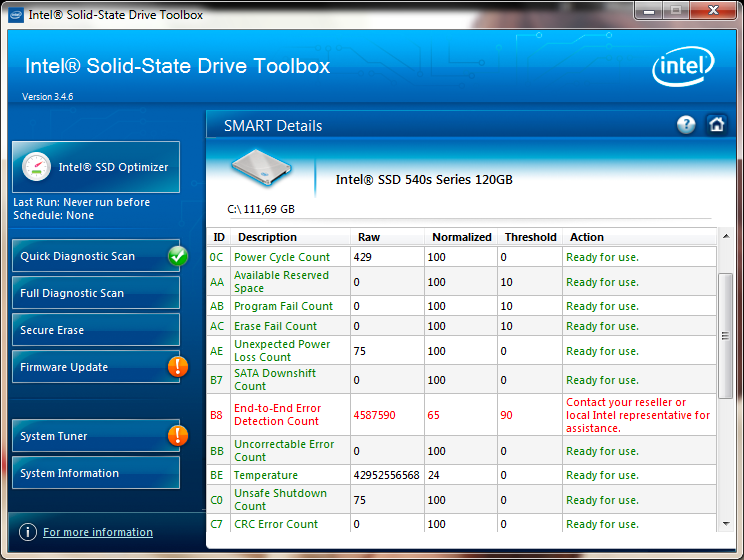Image resolution: width=744 pixels, height=560 pixels.
Task: Click raw value 4587590
Action: pyautogui.click(x=374, y=415)
